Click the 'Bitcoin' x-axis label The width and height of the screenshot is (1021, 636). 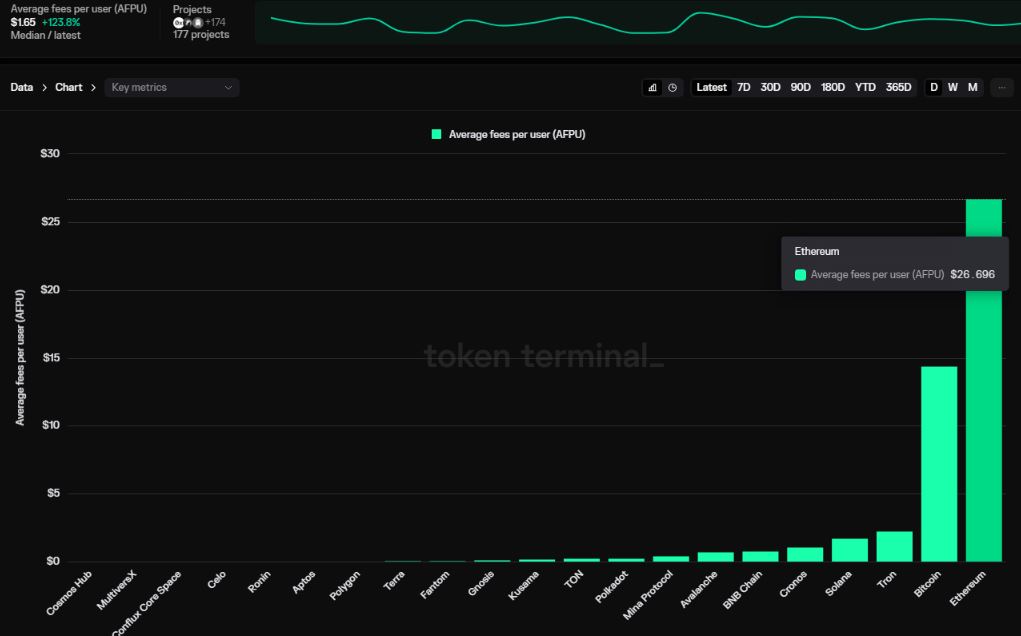927,585
